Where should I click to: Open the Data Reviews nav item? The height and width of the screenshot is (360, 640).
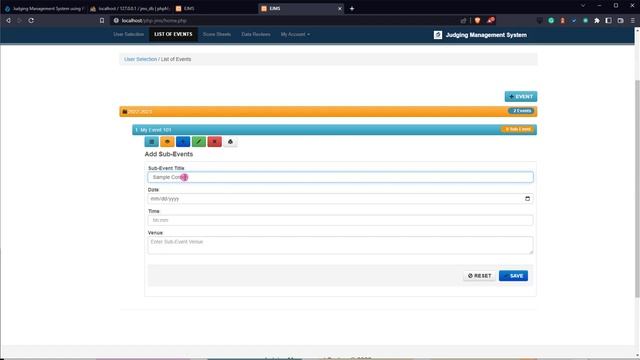coord(256,34)
